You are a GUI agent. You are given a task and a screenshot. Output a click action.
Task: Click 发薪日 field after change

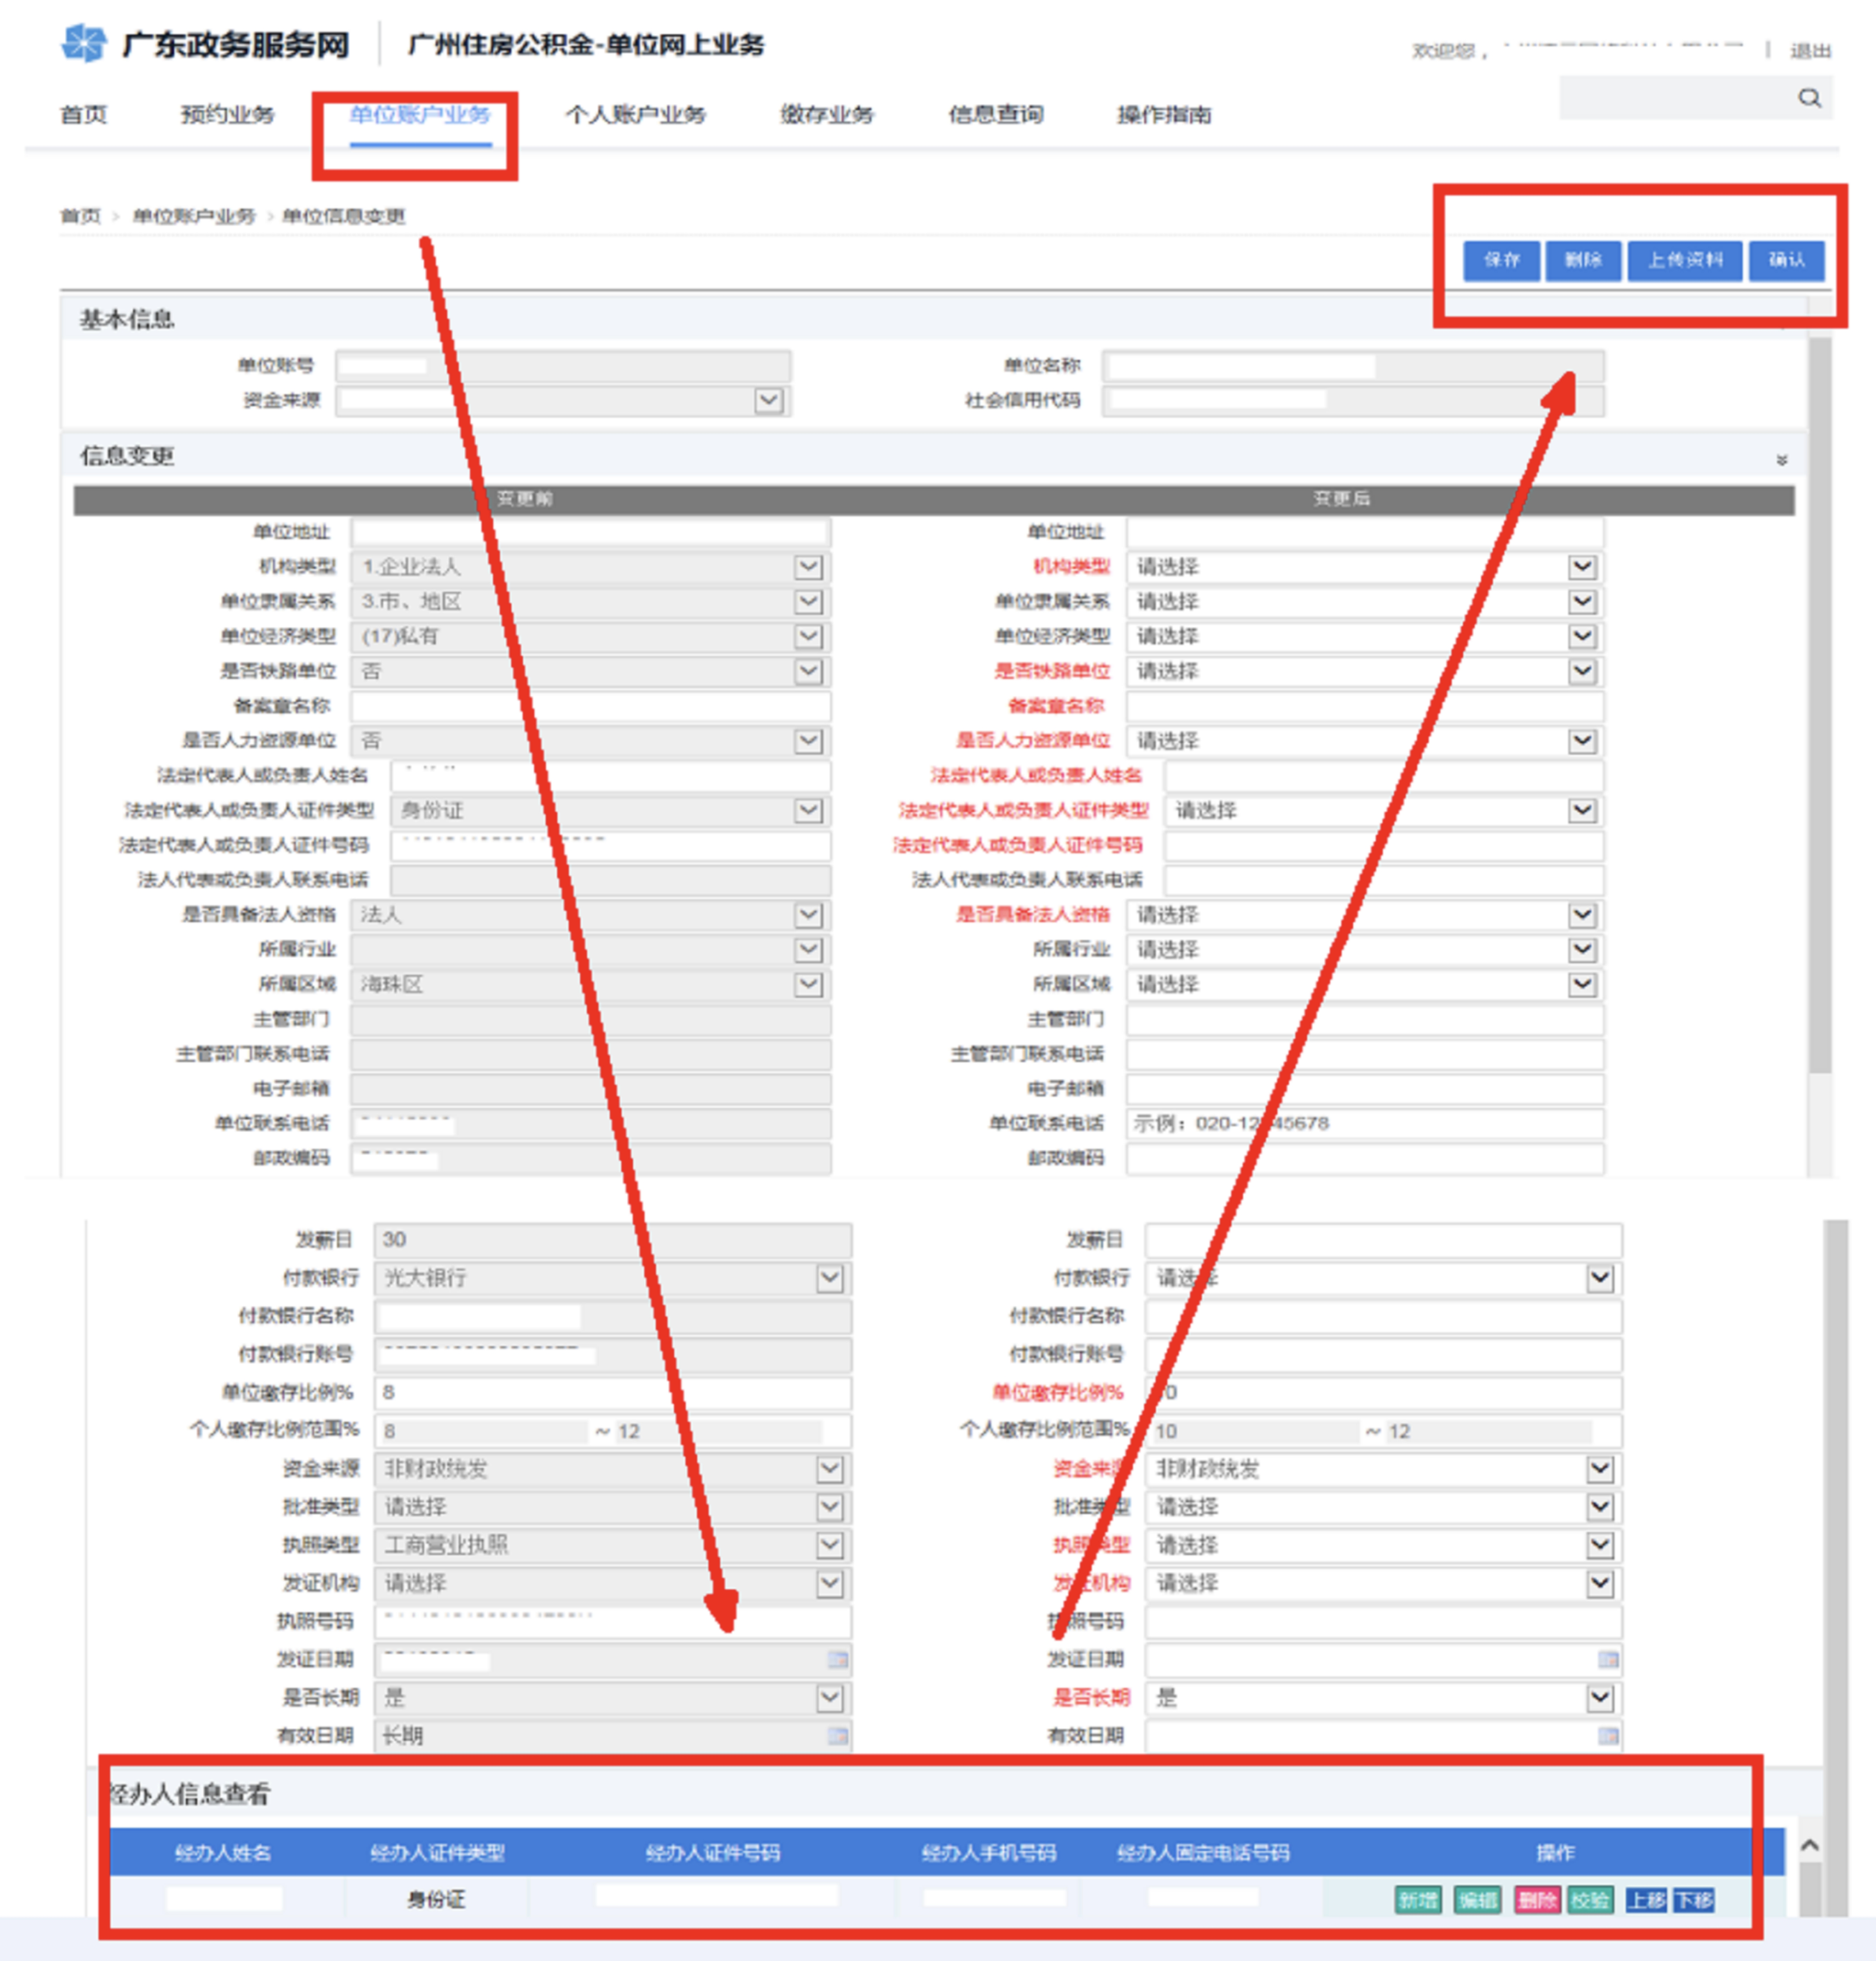pos(1383,1240)
